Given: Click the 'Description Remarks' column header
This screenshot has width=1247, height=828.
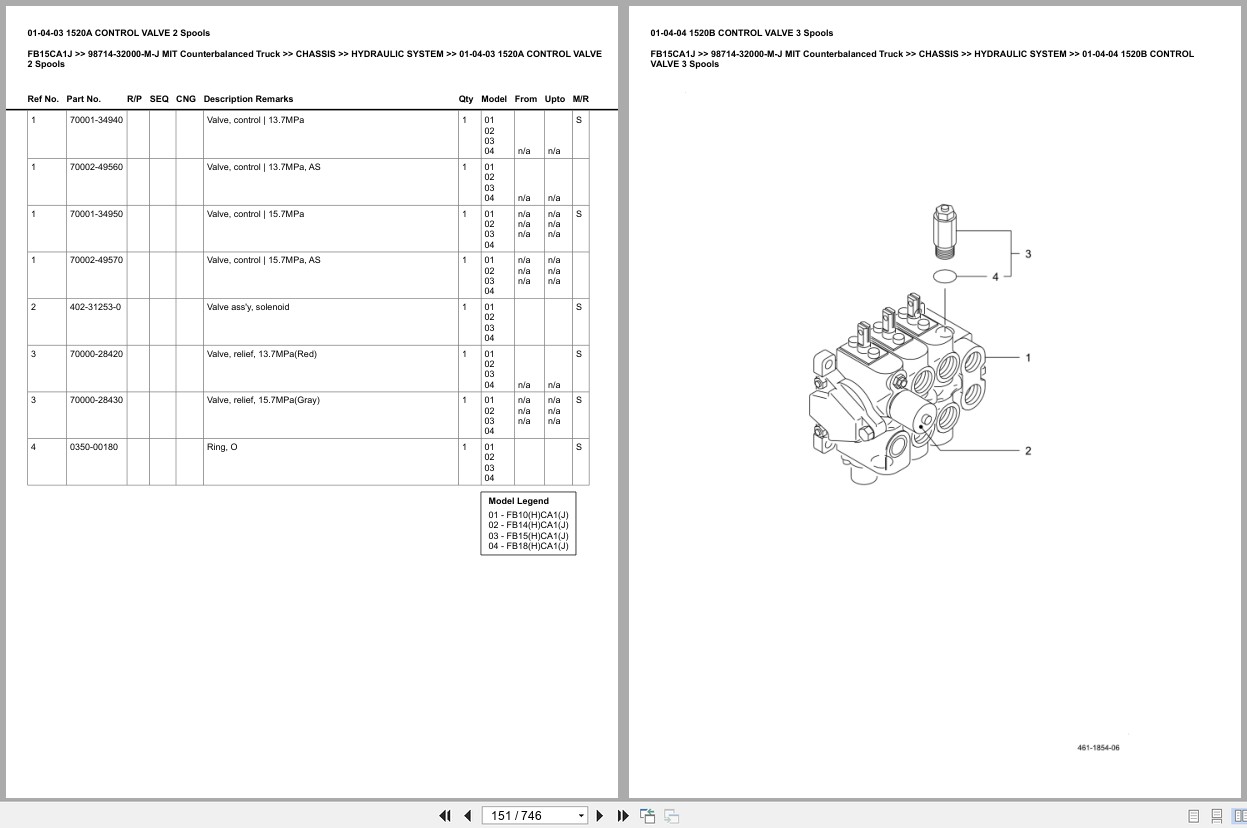Looking at the screenshot, I should [248, 99].
